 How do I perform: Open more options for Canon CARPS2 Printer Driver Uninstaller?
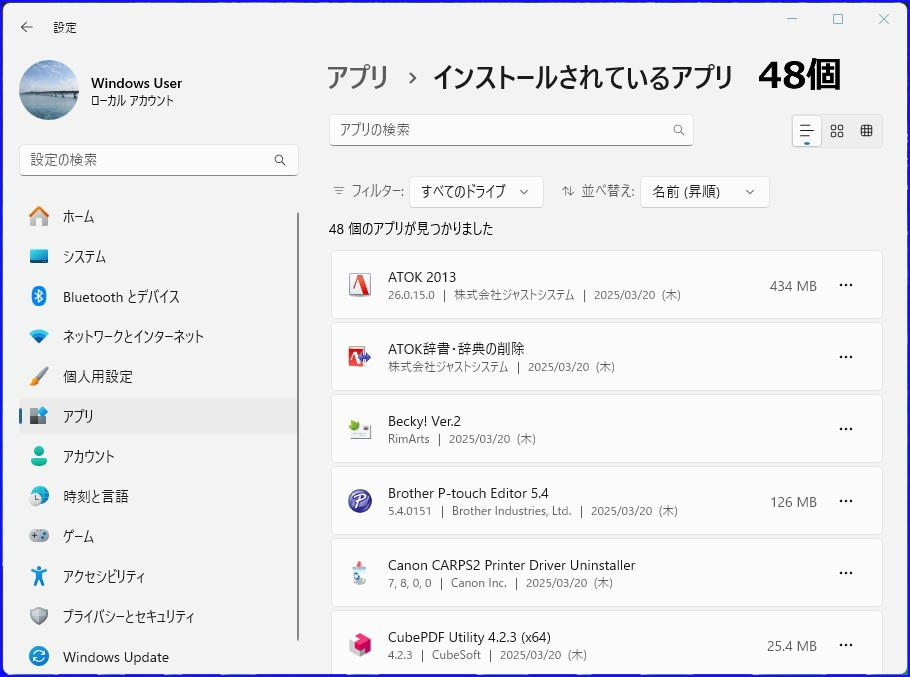pos(846,573)
